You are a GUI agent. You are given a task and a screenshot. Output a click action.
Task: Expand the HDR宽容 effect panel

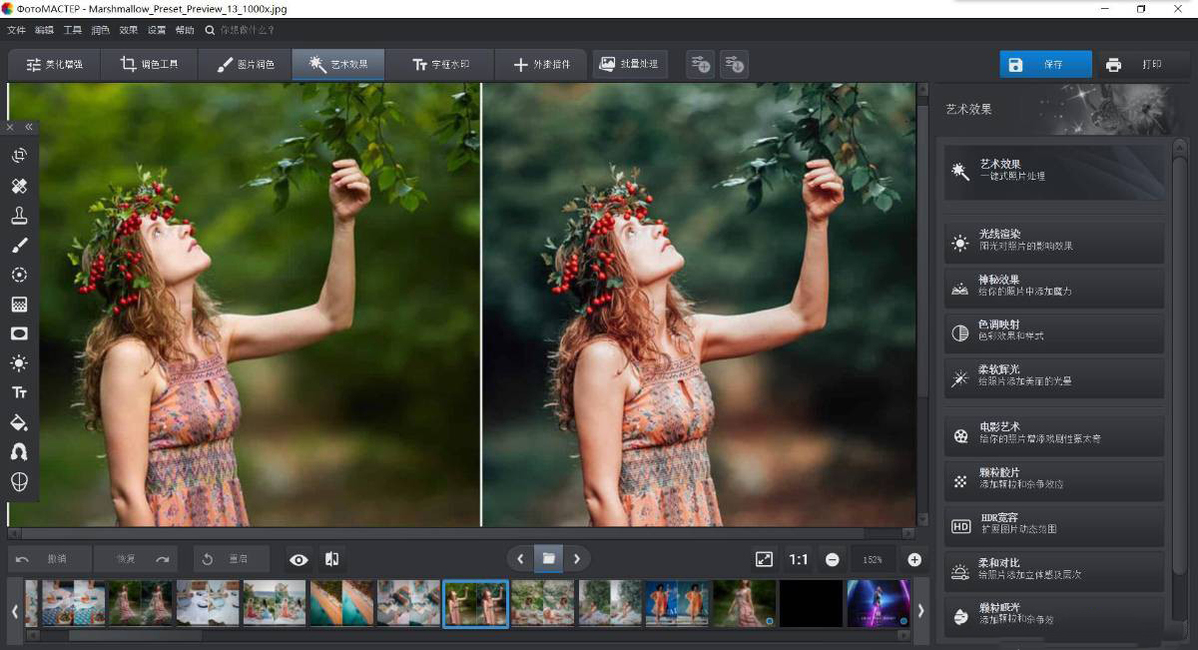1054,523
